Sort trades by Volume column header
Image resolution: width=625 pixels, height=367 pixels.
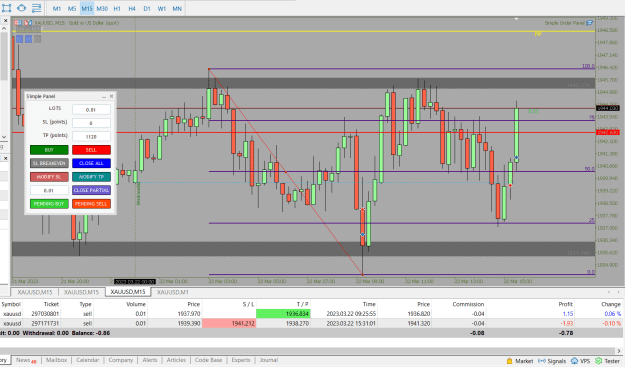tap(136, 304)
